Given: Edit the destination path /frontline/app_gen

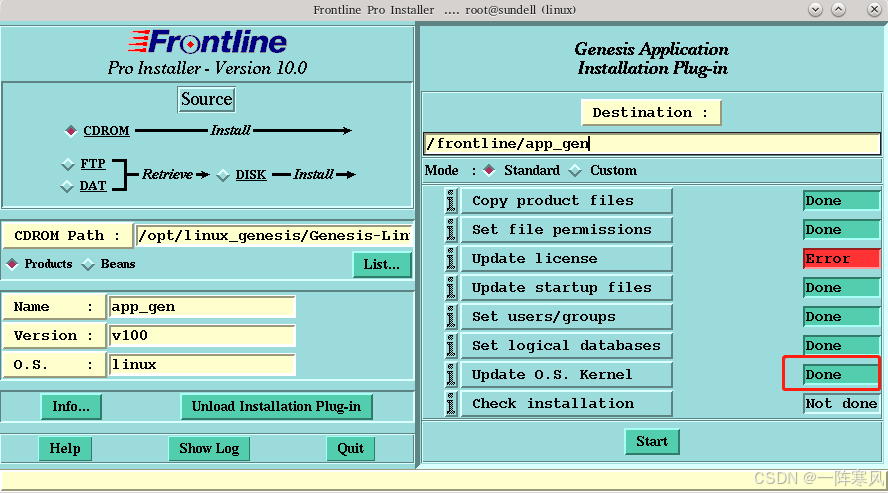Looking at the screenshot, I should click(652, 144).
